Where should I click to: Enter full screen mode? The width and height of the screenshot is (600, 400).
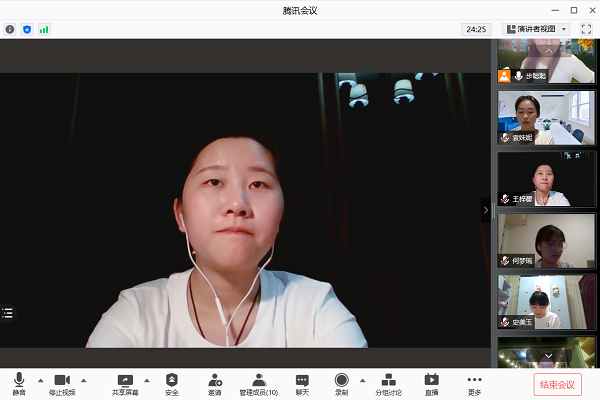point(586,30)
